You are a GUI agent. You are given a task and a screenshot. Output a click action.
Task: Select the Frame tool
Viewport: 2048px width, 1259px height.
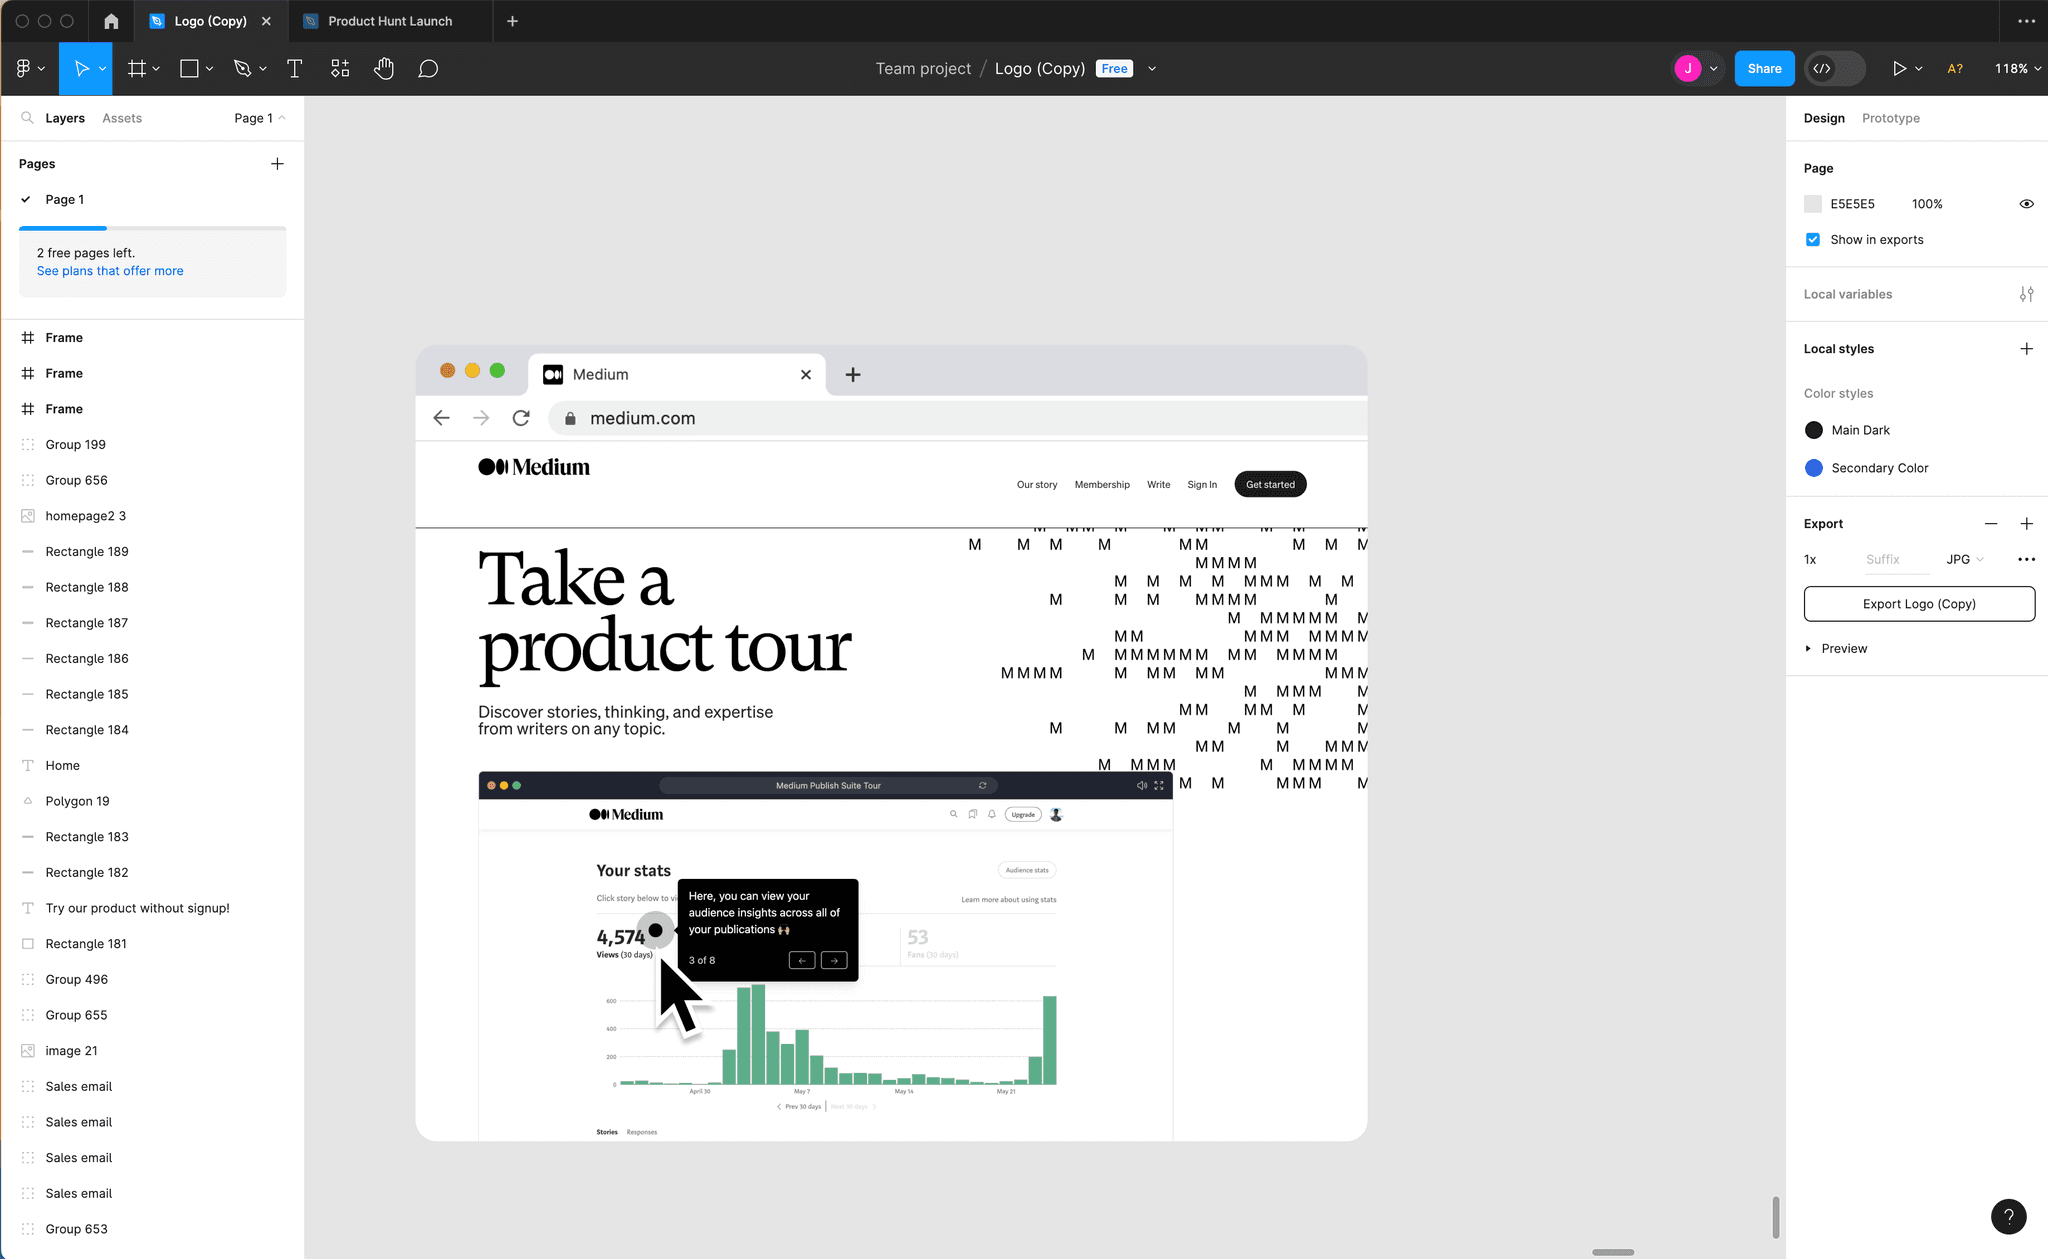click(137, 68)
